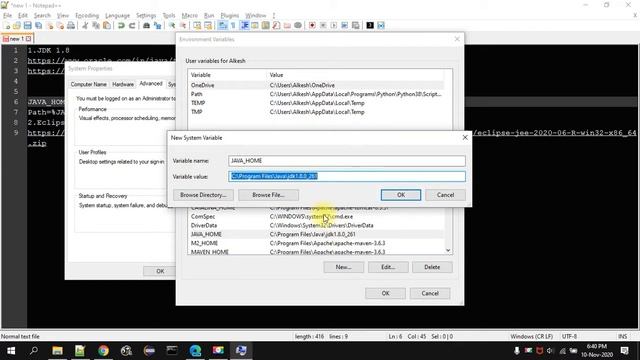Open the Macro menu
The image size is (640, 360).
click(189, 16)
